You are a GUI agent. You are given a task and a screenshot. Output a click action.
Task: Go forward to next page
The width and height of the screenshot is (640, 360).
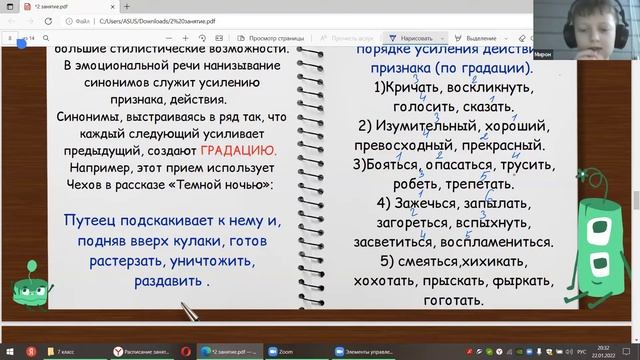point(30,21)
